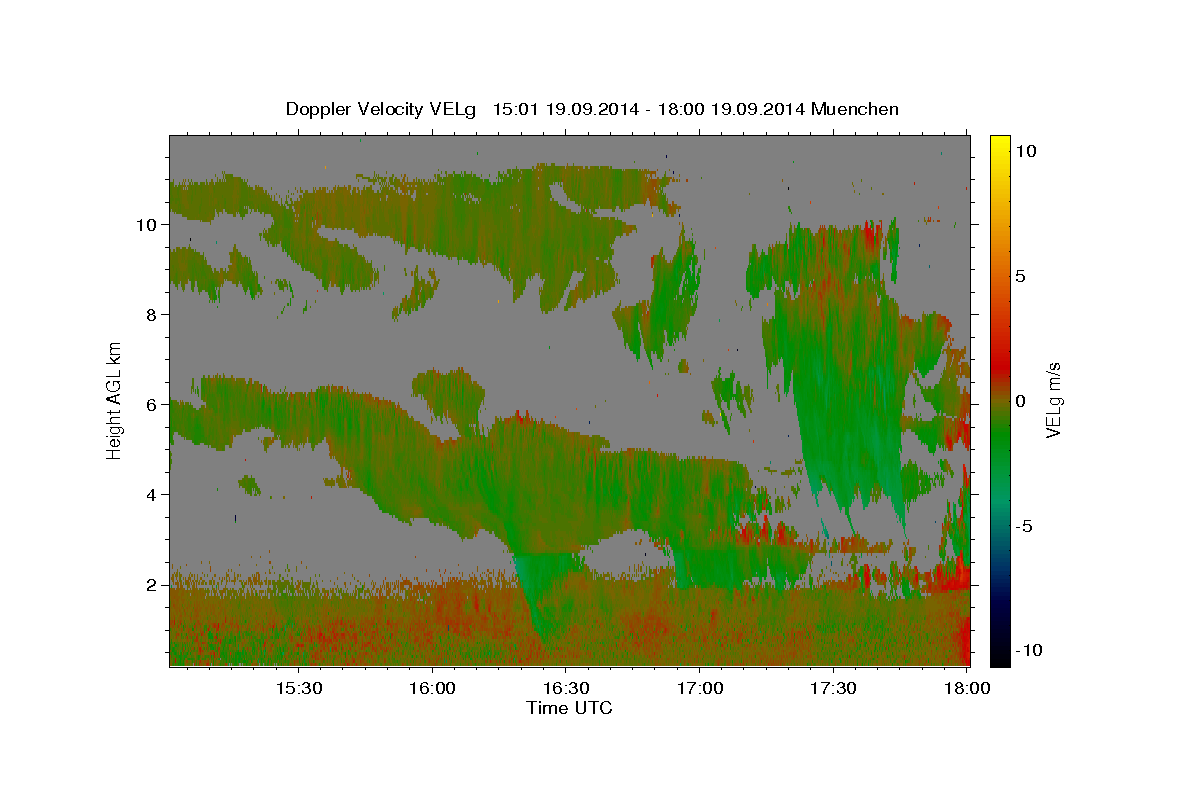
Task: Click the height axis label '10'
Action: coord(146,225)
